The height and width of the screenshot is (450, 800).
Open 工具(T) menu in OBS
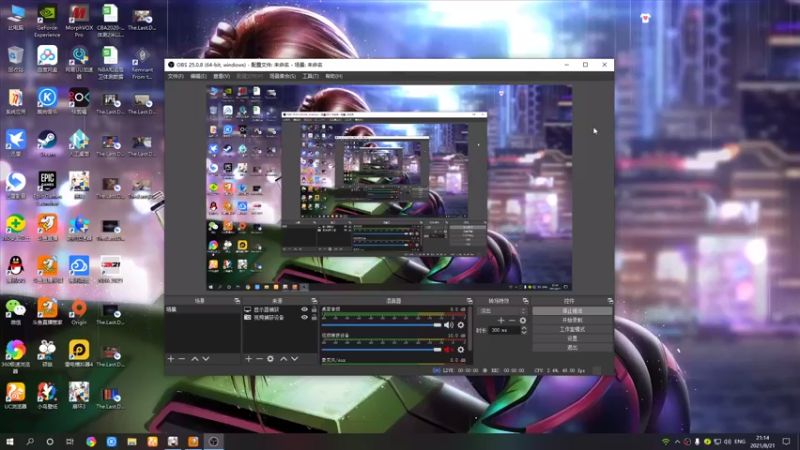pyautogui.click(x=310, y=77)
